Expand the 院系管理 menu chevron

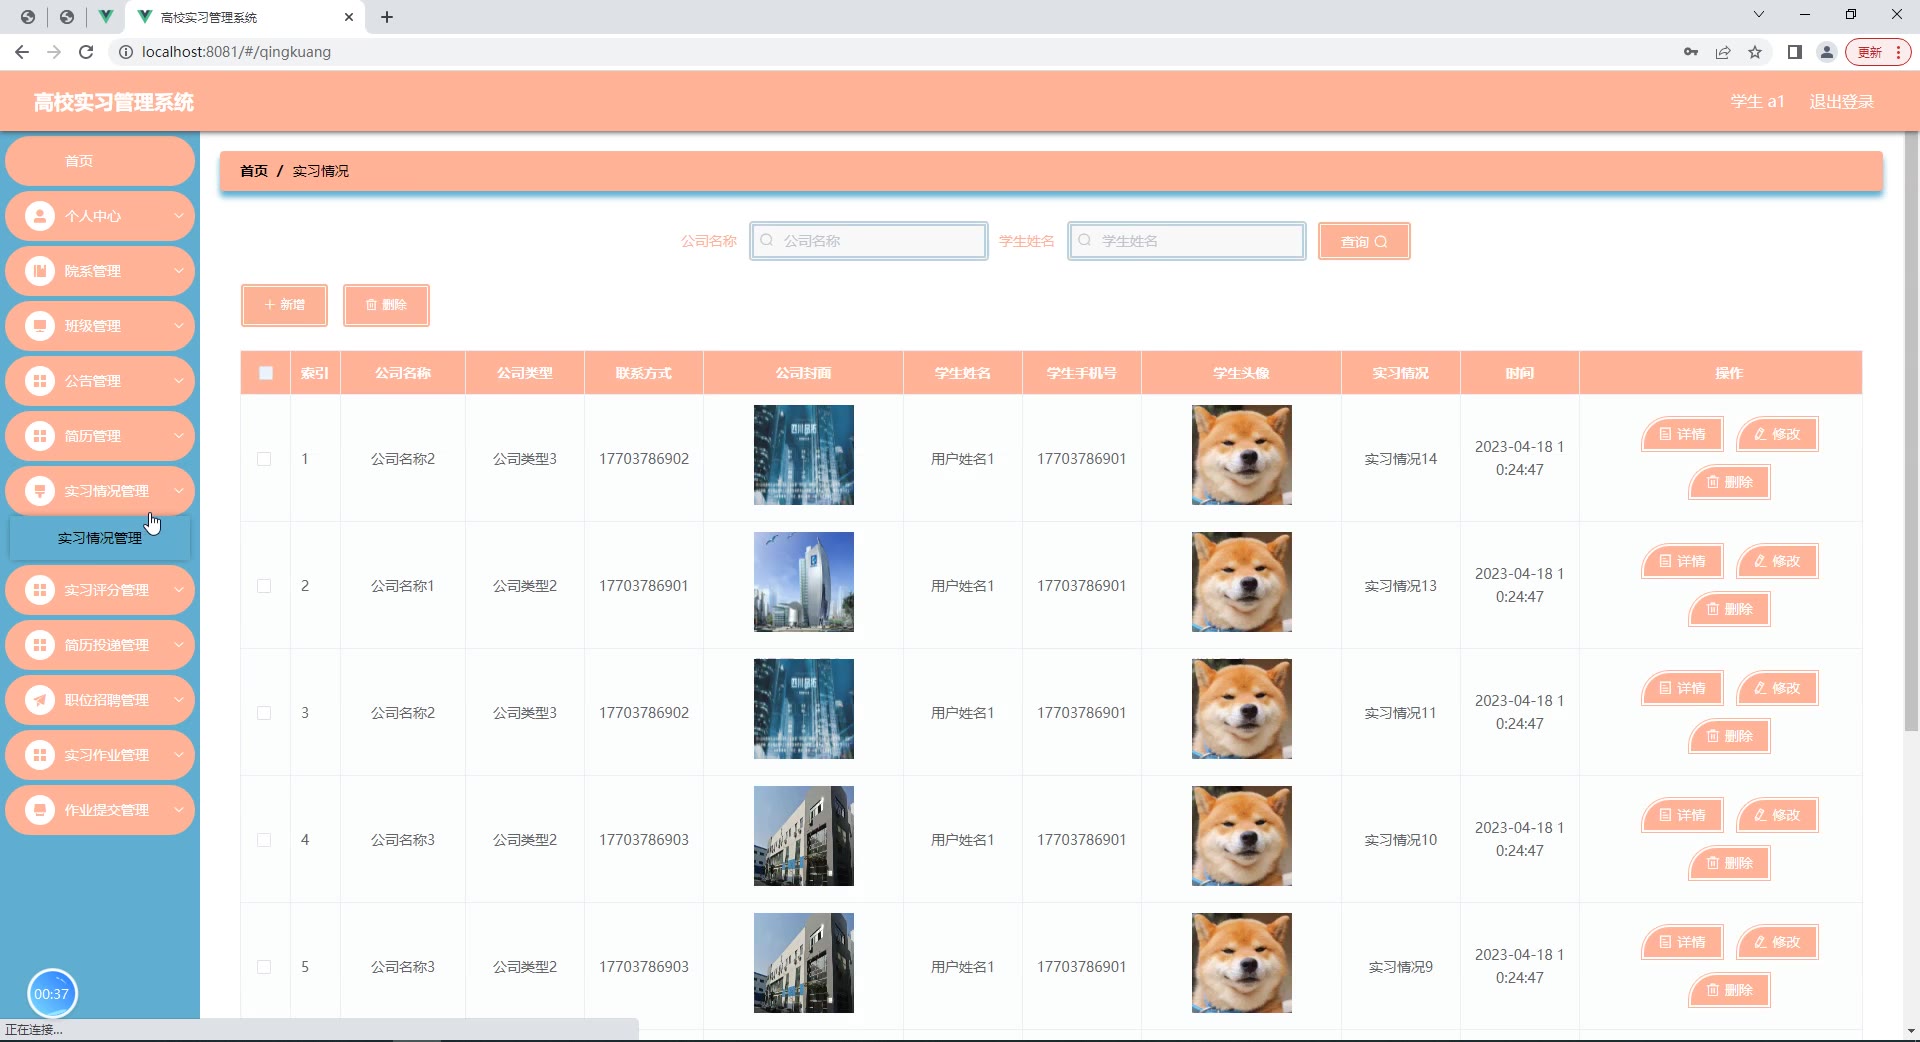[179, 271]
